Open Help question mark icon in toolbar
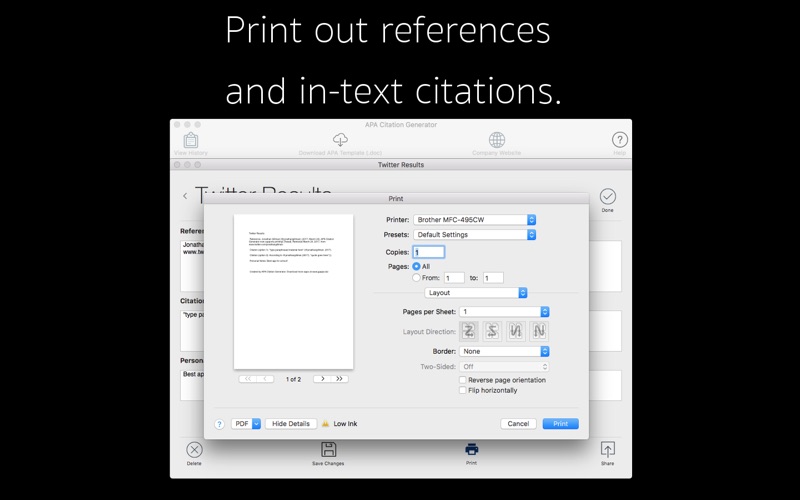Screen dimensions: 800x500 (x=619, y=140)
